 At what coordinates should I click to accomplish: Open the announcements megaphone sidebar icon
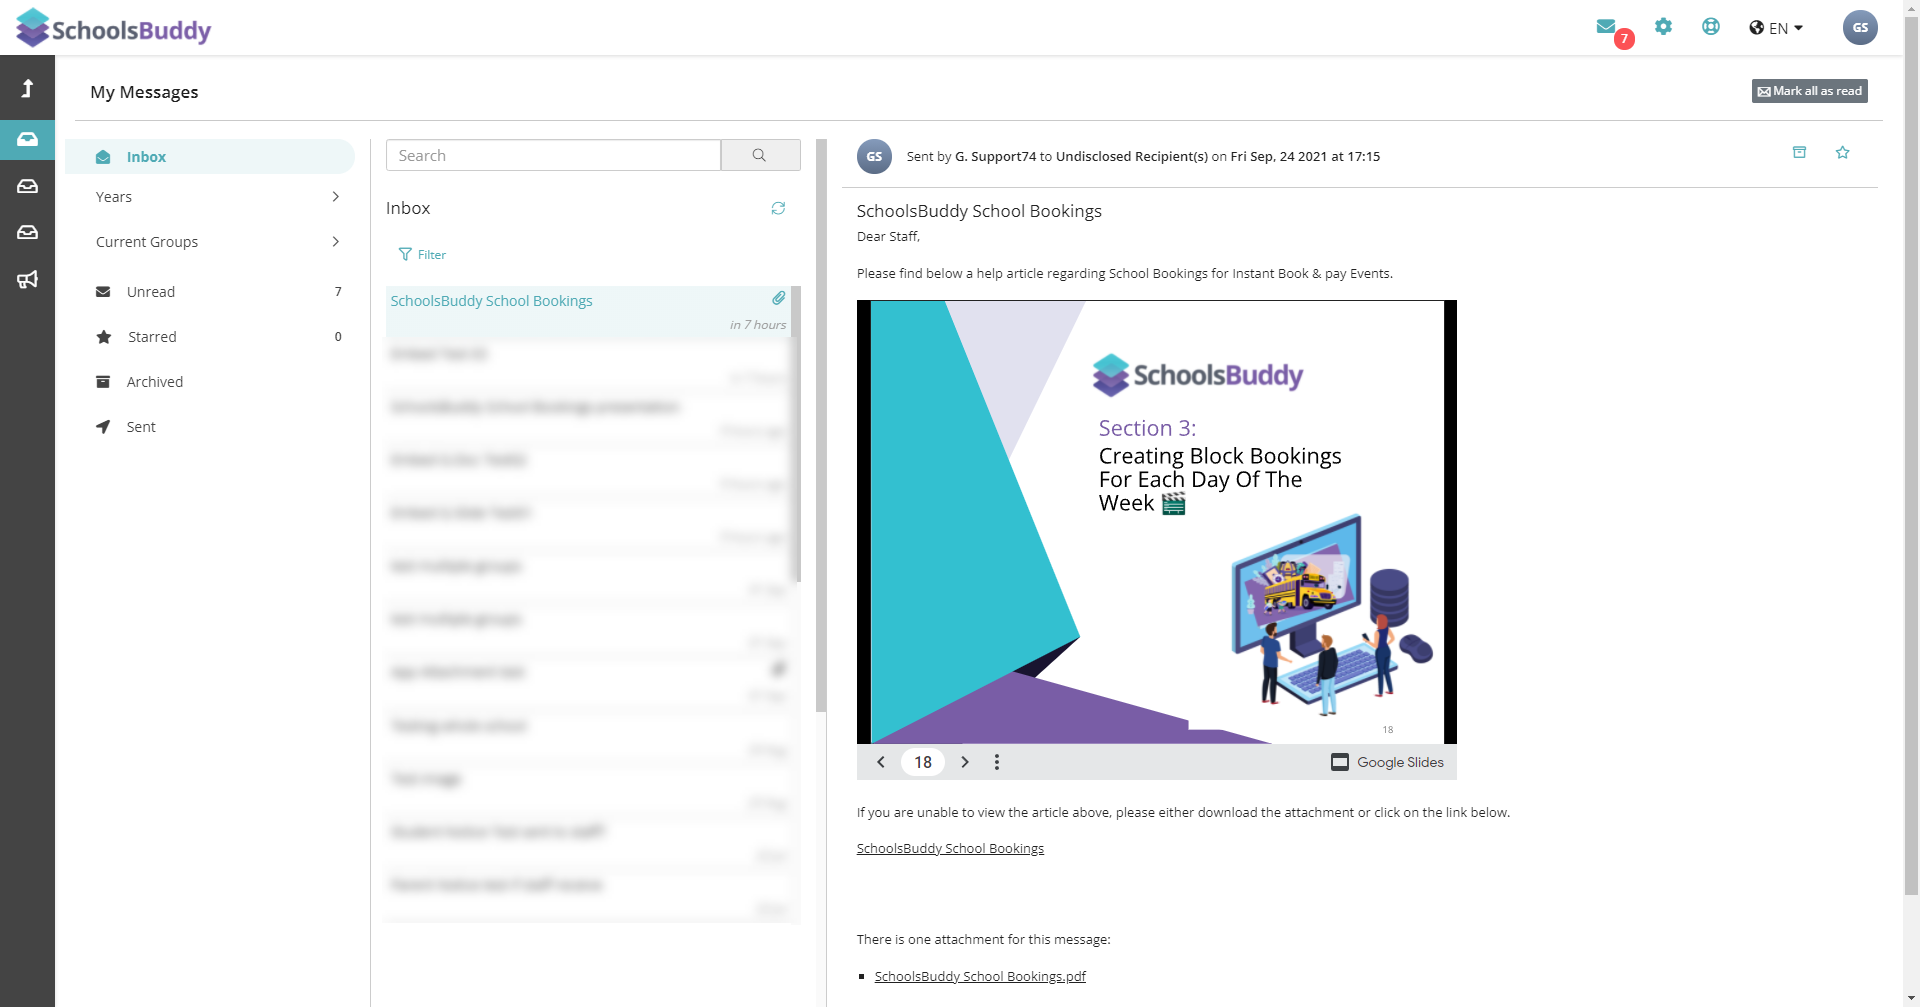tap(27, 279)
